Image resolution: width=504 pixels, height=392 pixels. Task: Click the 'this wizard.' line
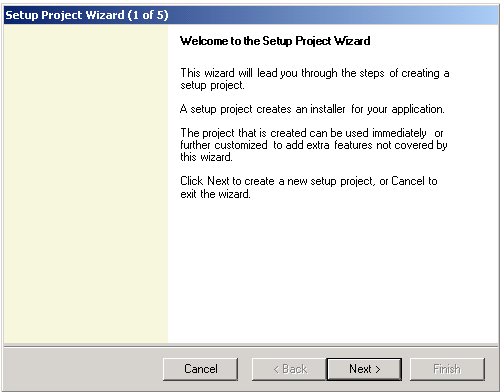pos(206,157)
